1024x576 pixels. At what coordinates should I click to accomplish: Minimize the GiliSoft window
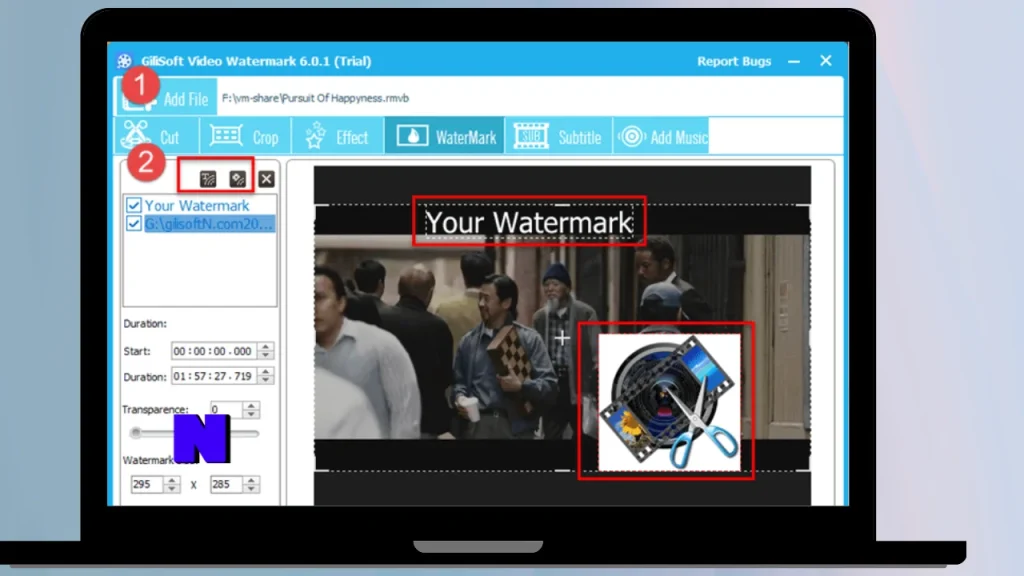click(x=794, y=61)
